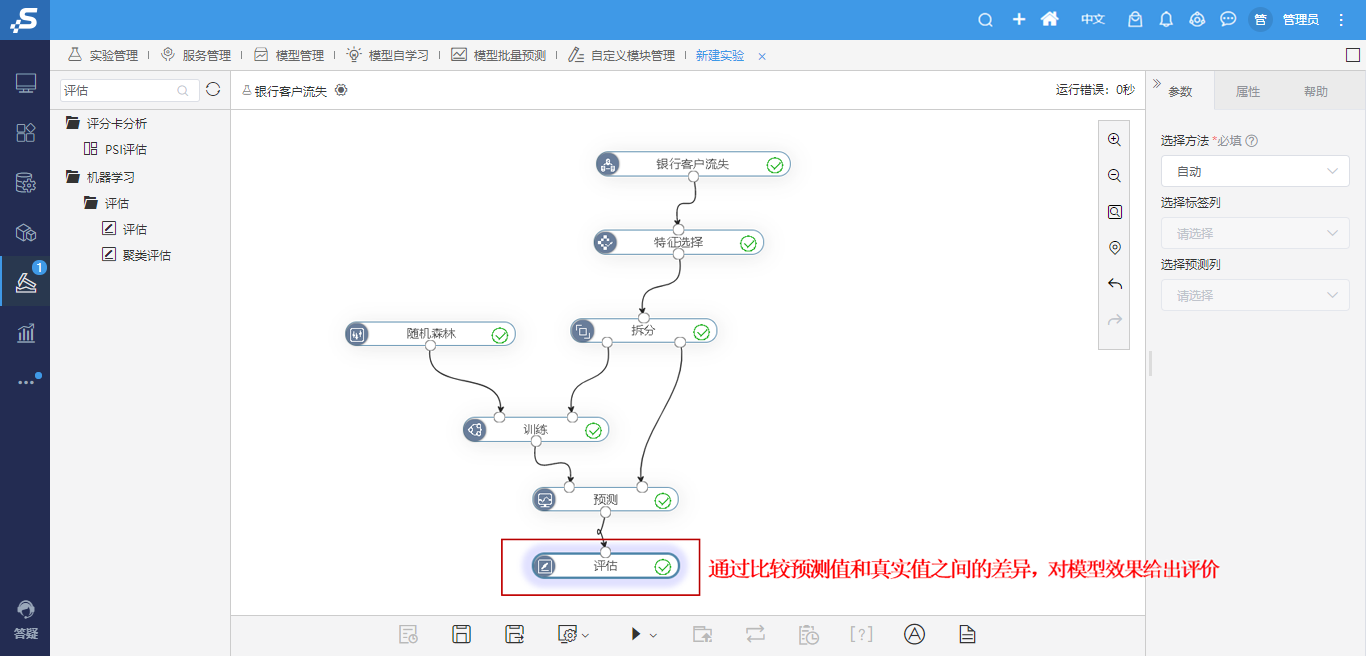The width and height of the screenshot is (1366, 656).
Task: Open the 自定义模块管理 menu
Action: point(622,55)
